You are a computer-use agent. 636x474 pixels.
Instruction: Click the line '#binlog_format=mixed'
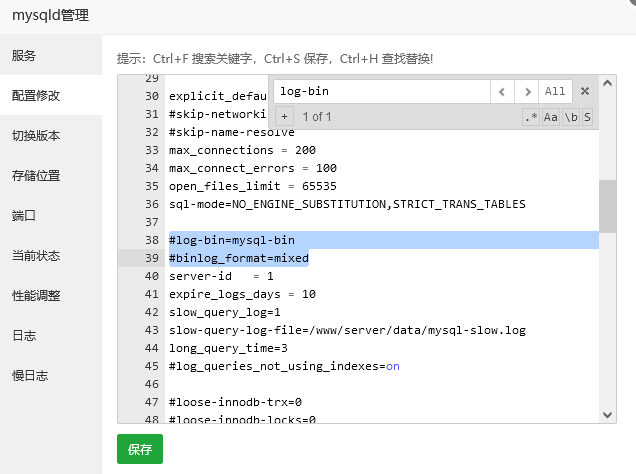(239, 258)
